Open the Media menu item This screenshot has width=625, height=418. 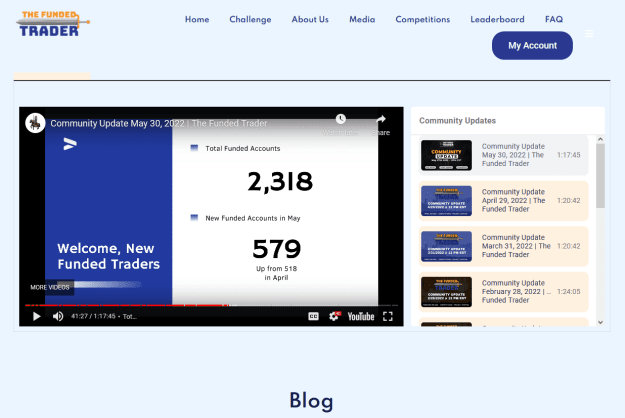(x=362, y=19)
